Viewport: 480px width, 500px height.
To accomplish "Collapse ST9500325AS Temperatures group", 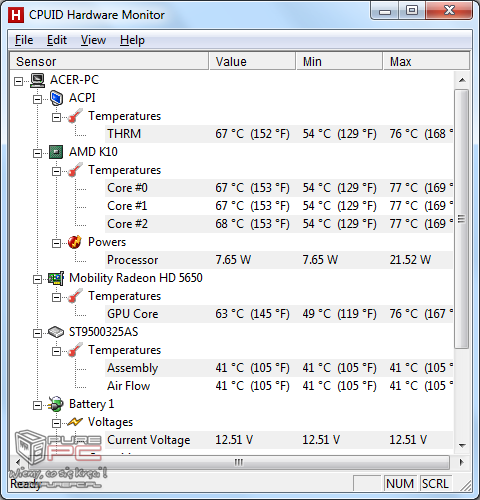I will (x=57, y=351).
